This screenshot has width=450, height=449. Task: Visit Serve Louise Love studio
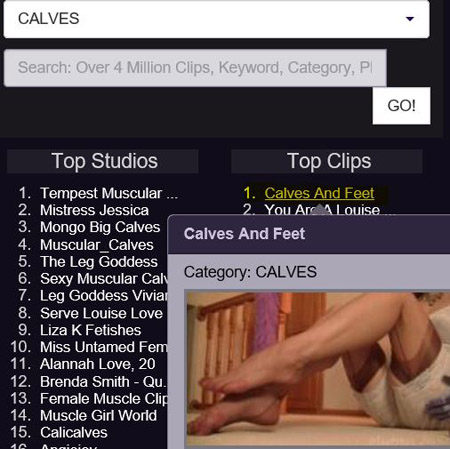point(101,313)
